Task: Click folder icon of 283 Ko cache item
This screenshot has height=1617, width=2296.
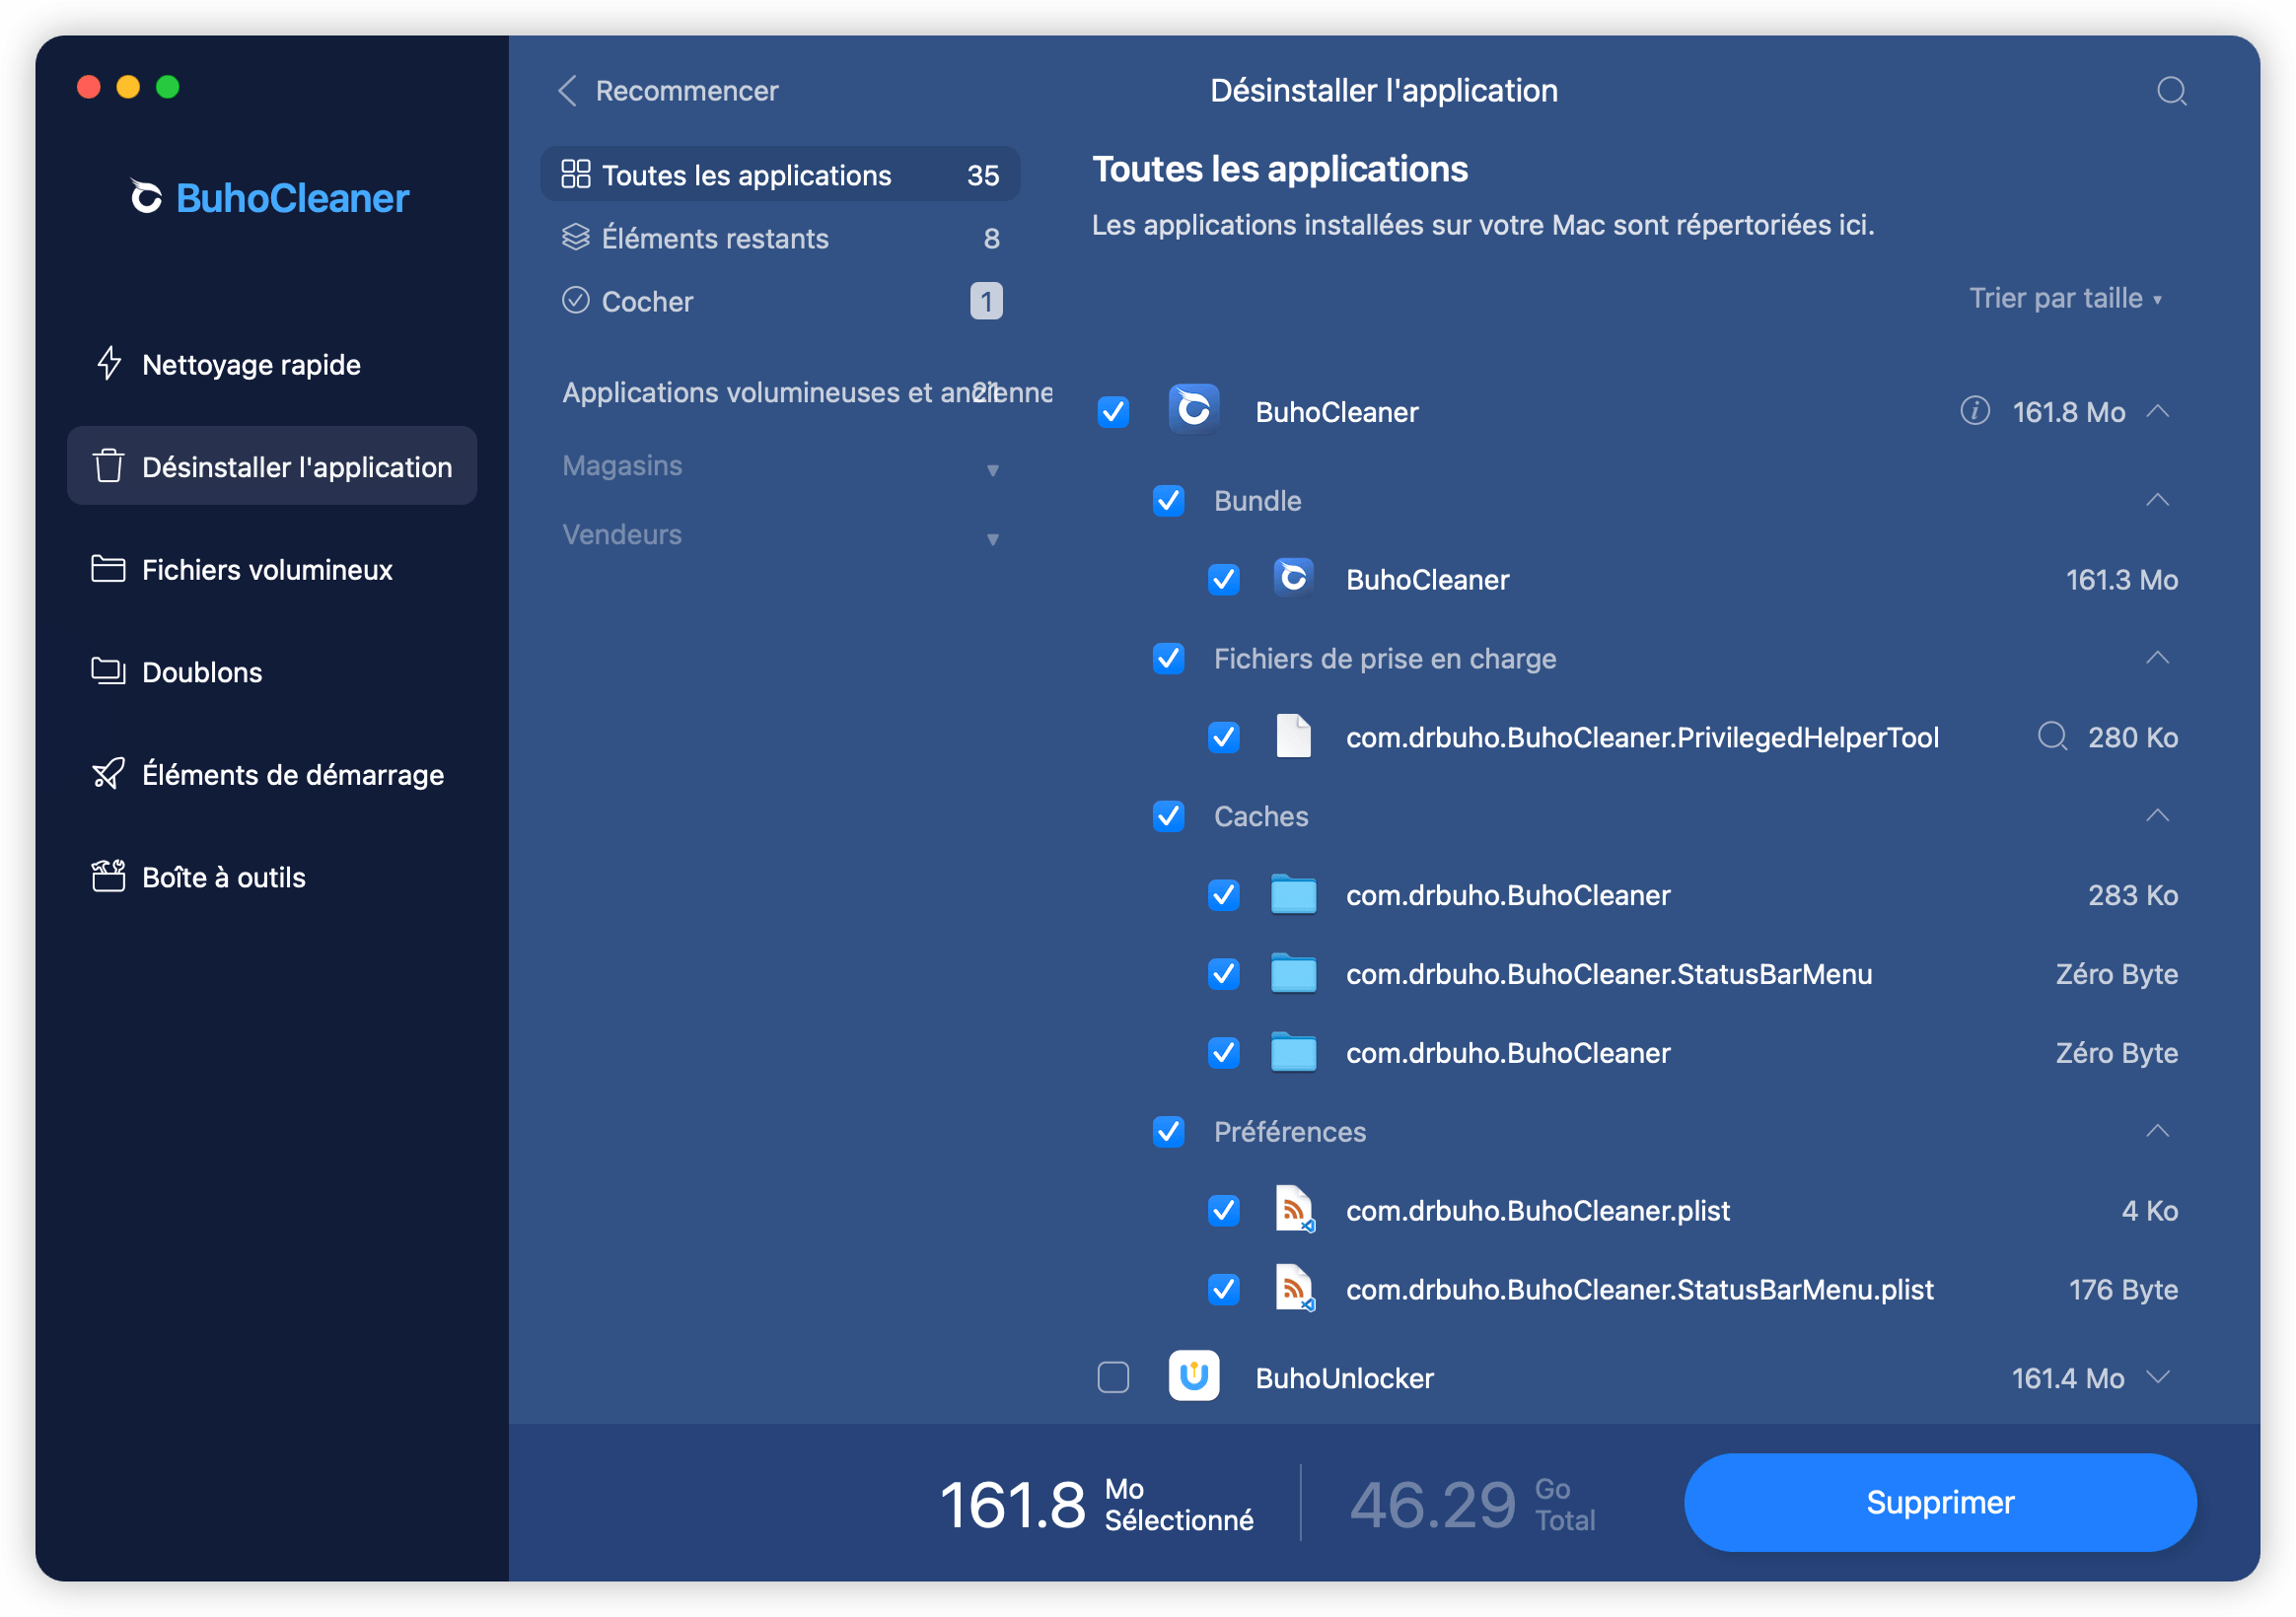Action: click(x=1293, y=894)
